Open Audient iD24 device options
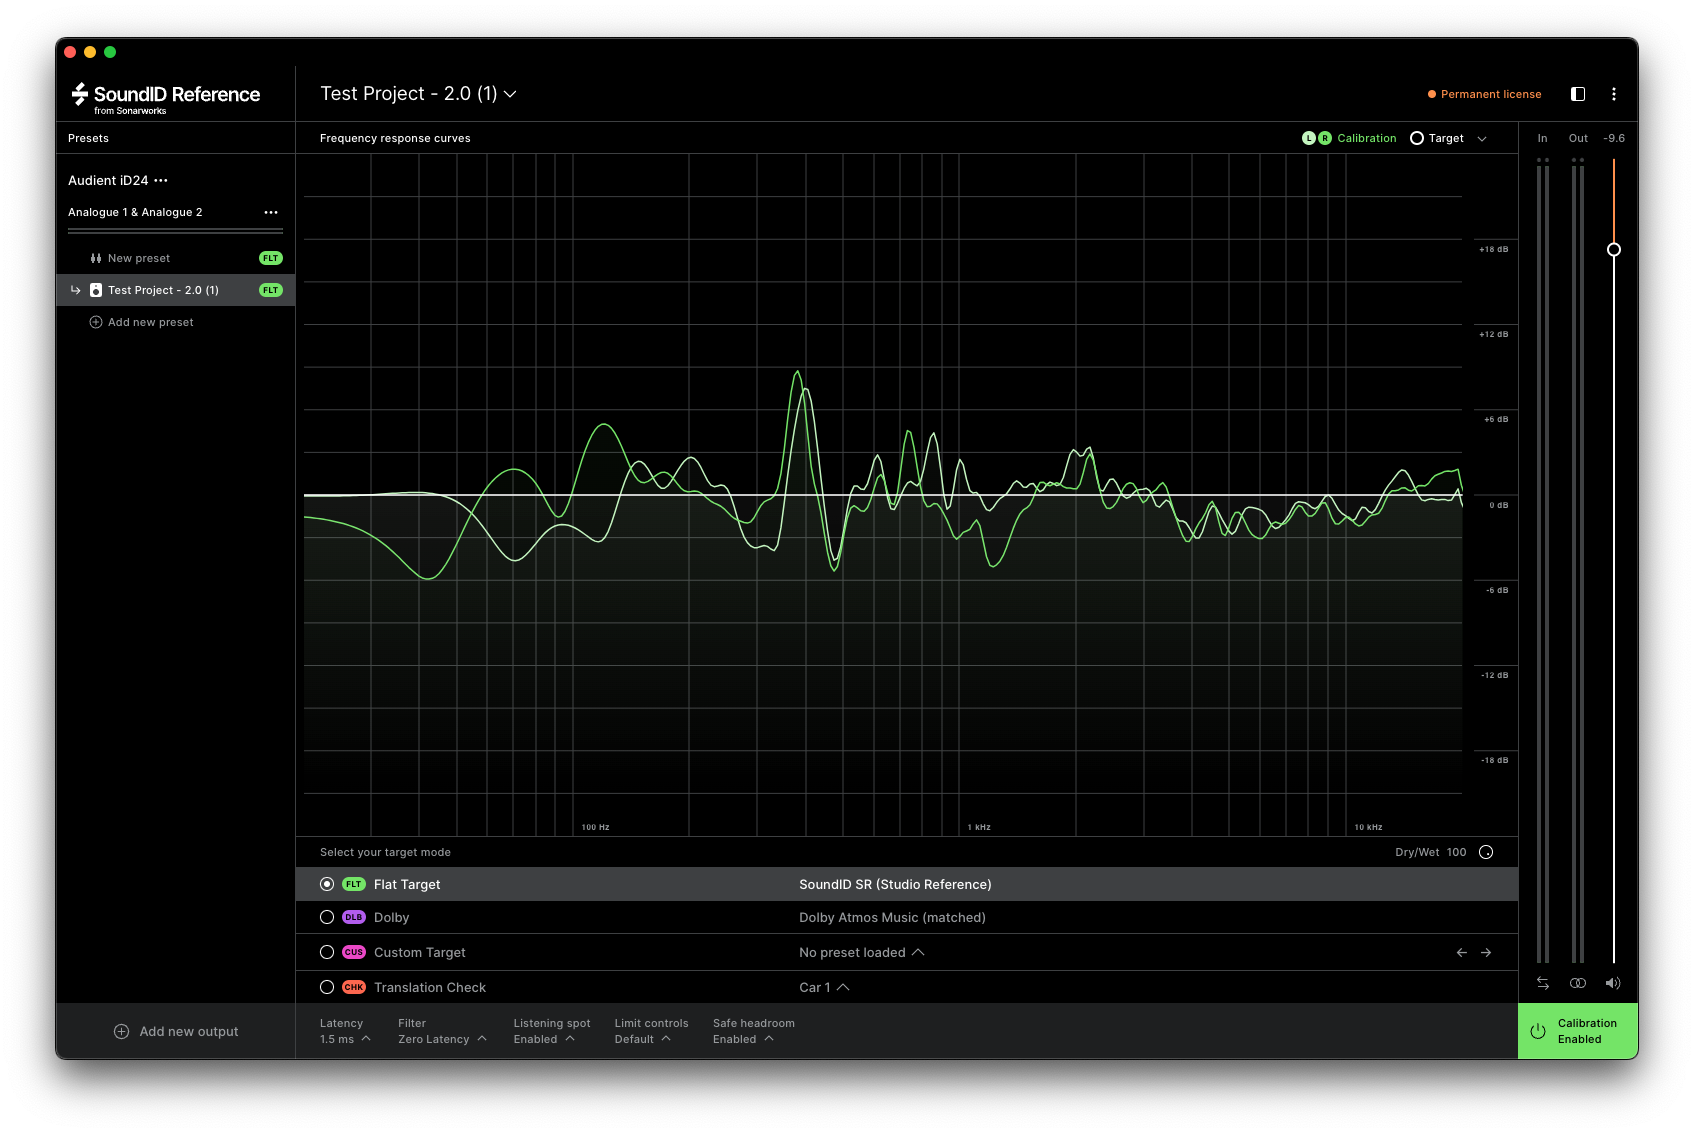The image size is (1694, 1133). (161, 181)
